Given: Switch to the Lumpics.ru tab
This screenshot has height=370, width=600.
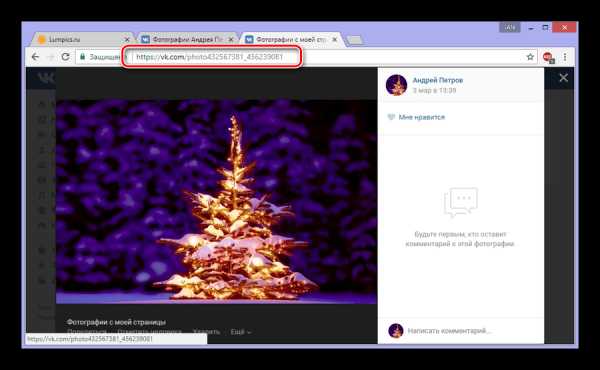Looking at the screenshot, I should (80, 39).
